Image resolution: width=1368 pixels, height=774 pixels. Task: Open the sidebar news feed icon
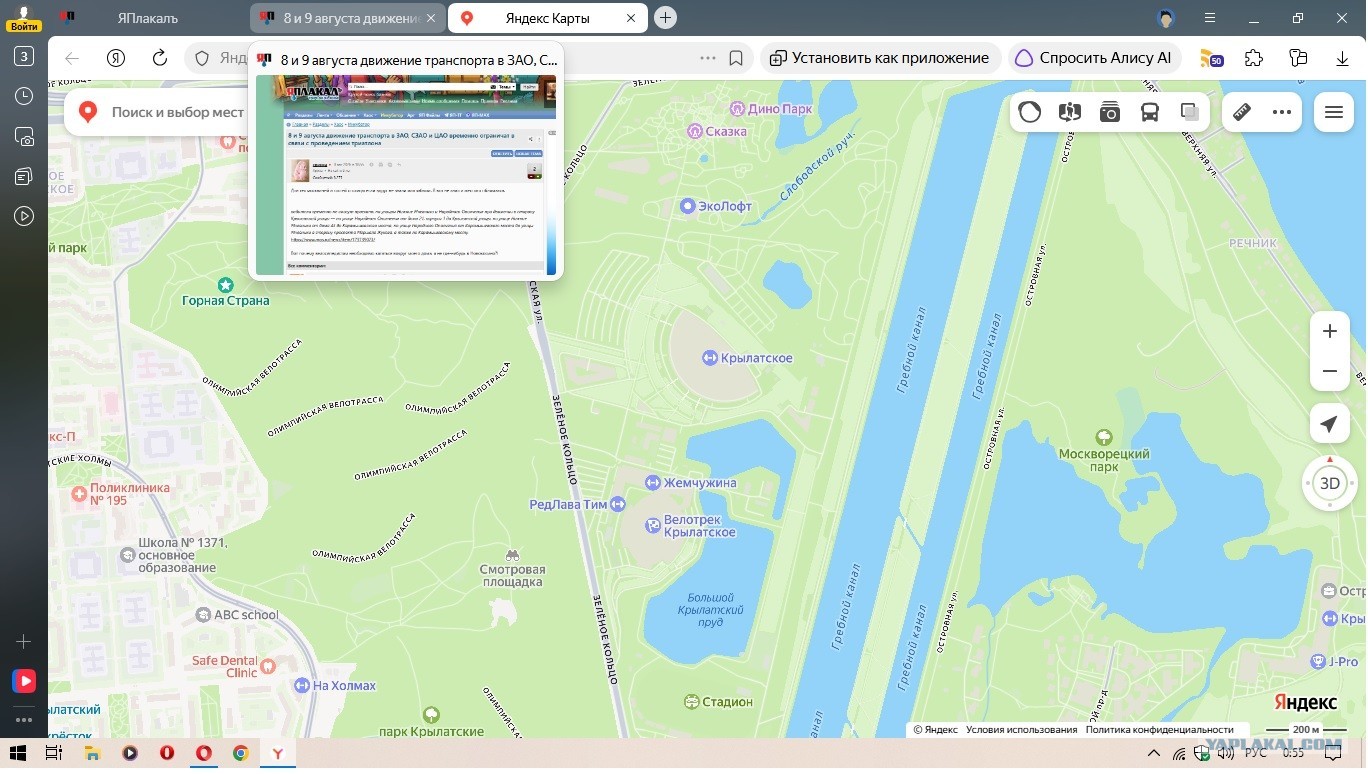tap(24, 176)
